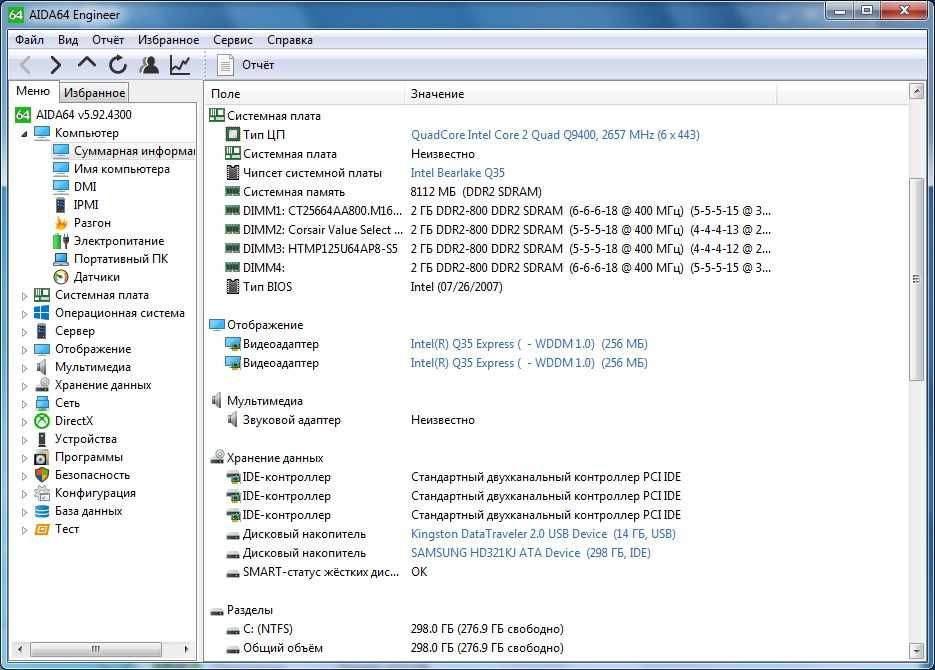Screen dimensions: 935x670
Task: Expand the Сервер tree node
Action: (x=24, y=331)
